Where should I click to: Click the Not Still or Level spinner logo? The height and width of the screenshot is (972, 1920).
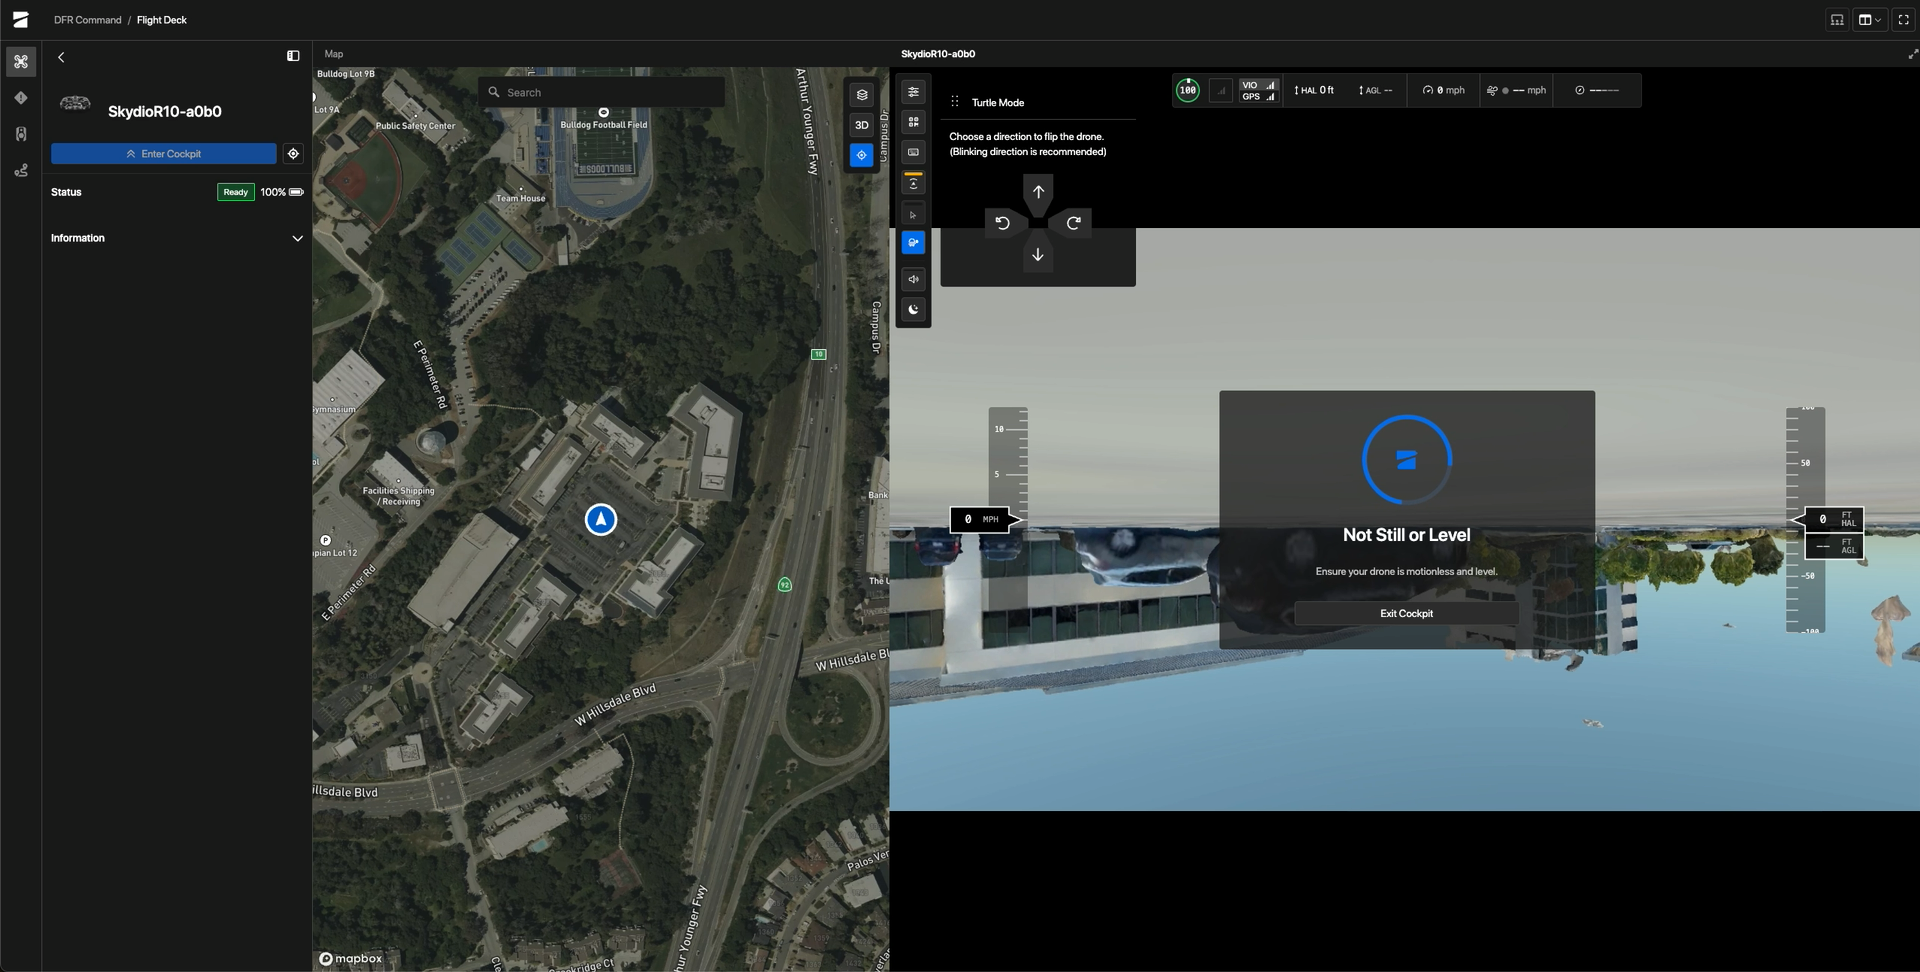pos(1407,460)
